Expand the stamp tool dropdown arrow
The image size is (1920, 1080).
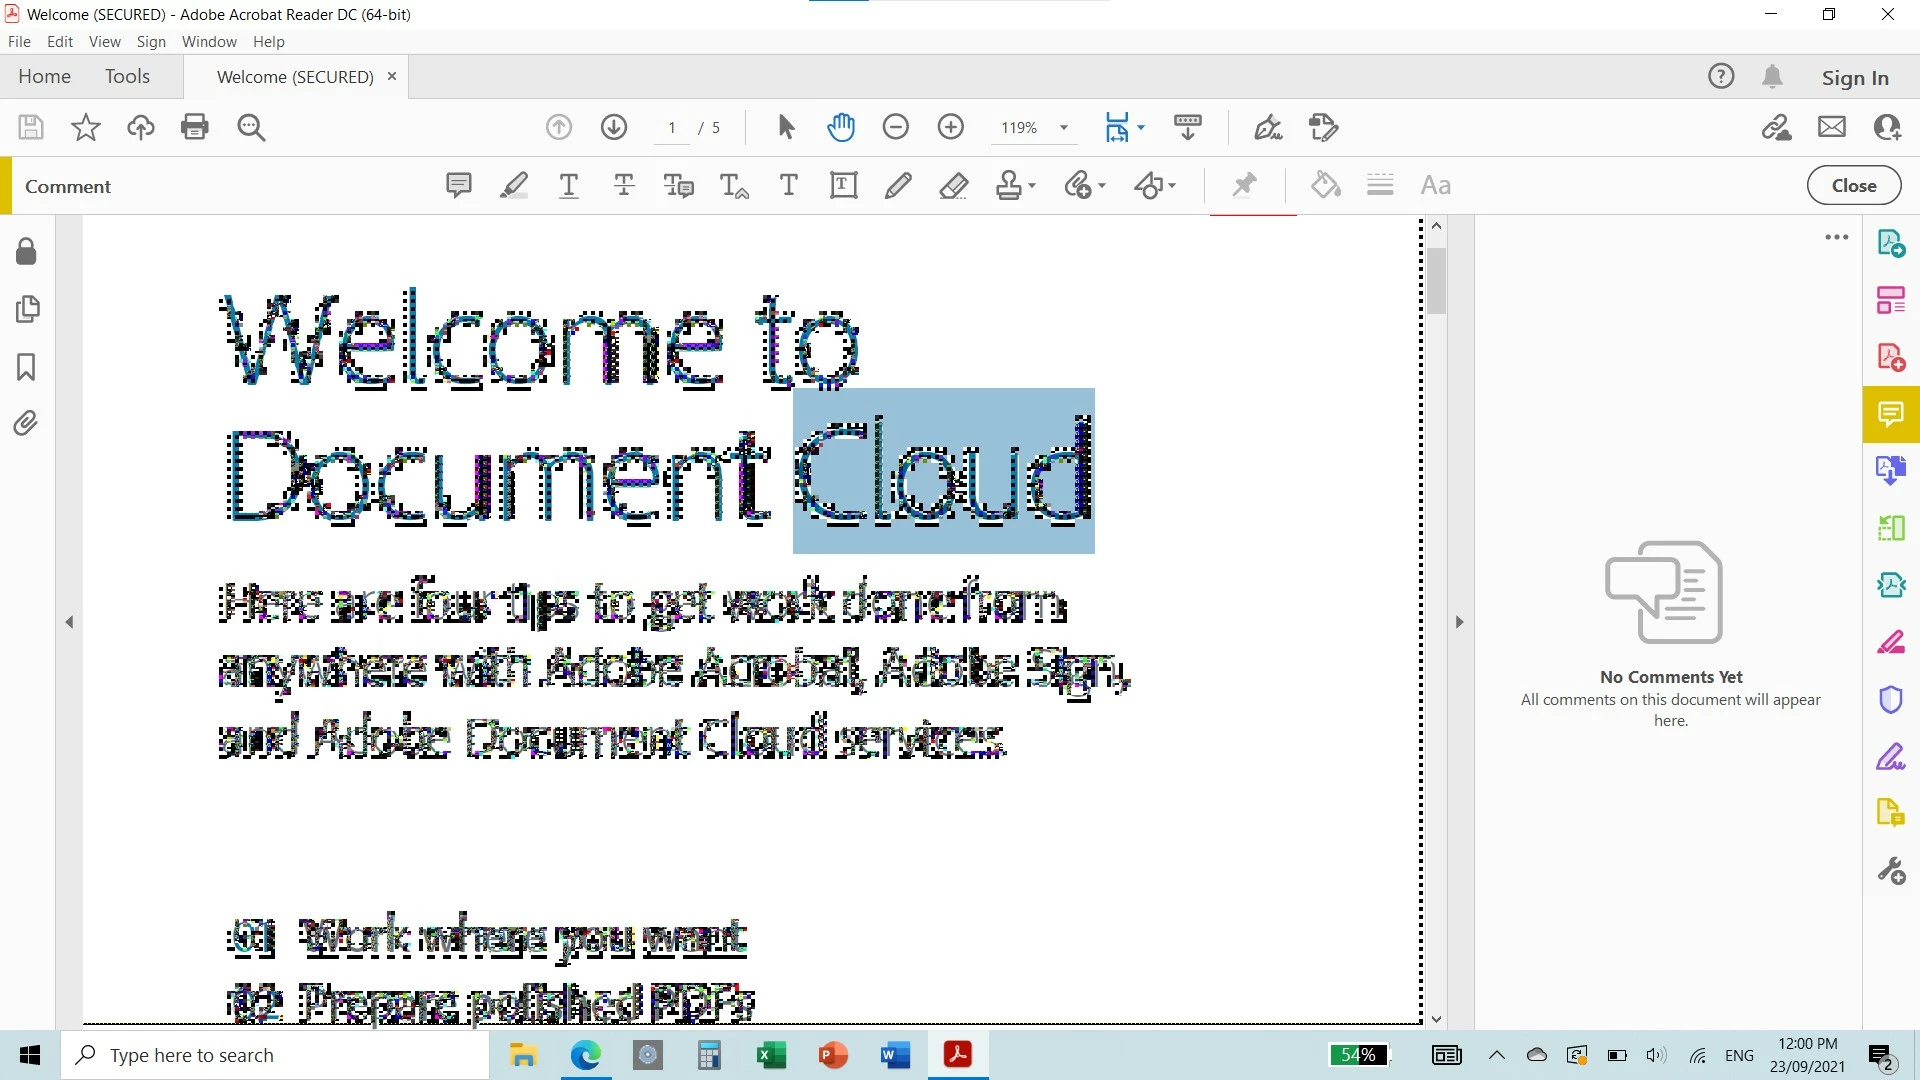click(1032, 185)
